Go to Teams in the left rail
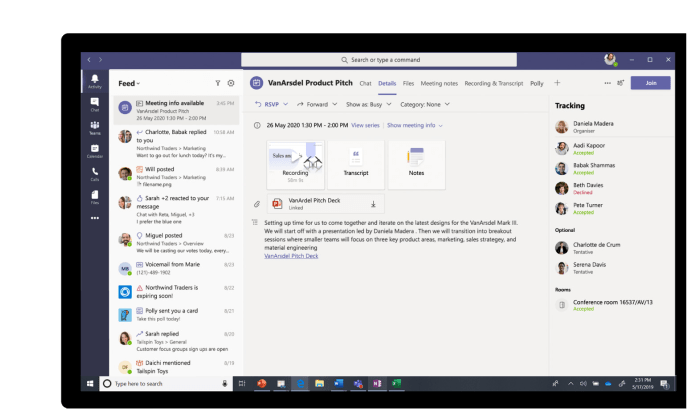687x410 pixels. [95, 127]
